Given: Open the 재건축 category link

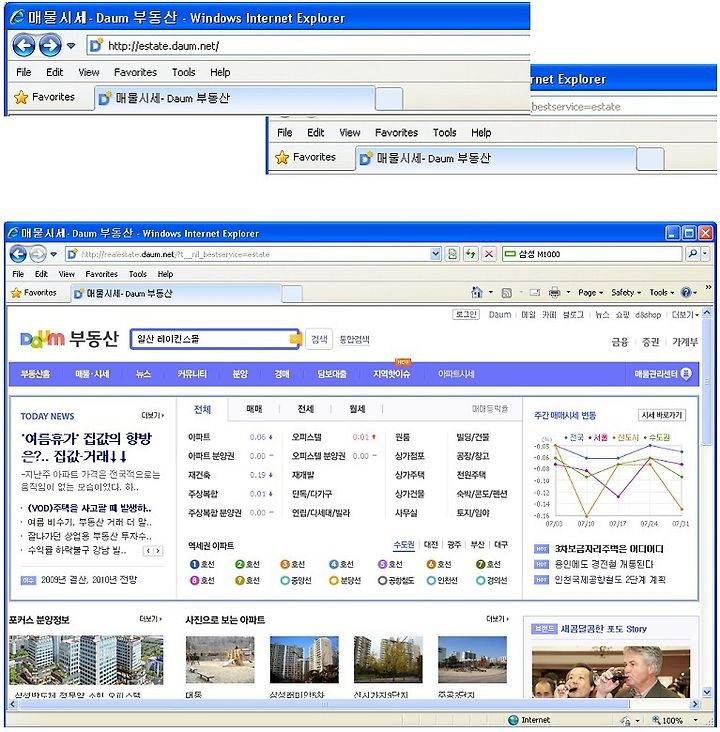Looking at the screenshot, I should tap(199, 475).
